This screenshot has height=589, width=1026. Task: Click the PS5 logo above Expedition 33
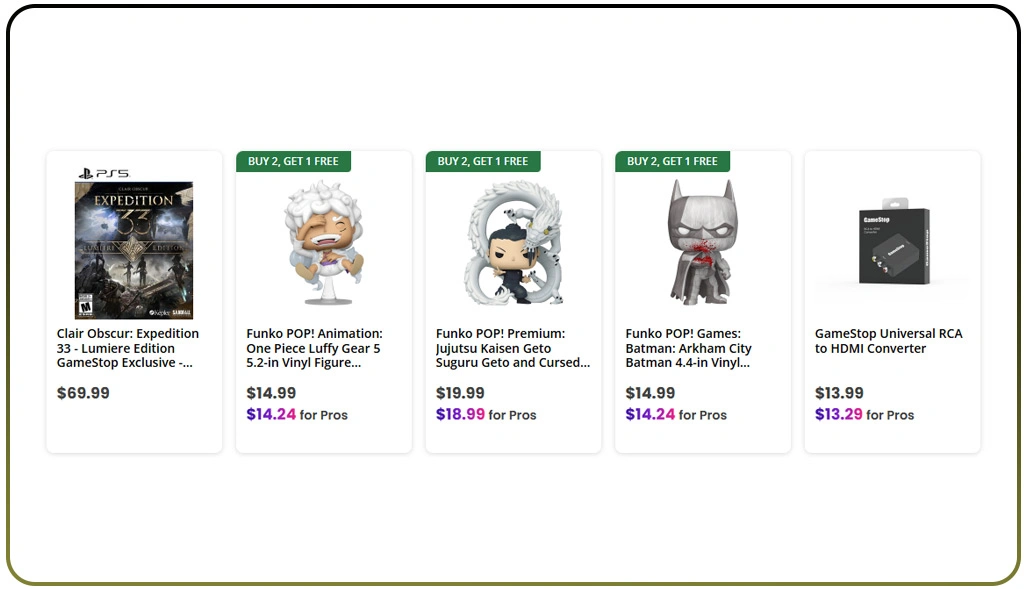pyautogui.click(x=104, y=173)
